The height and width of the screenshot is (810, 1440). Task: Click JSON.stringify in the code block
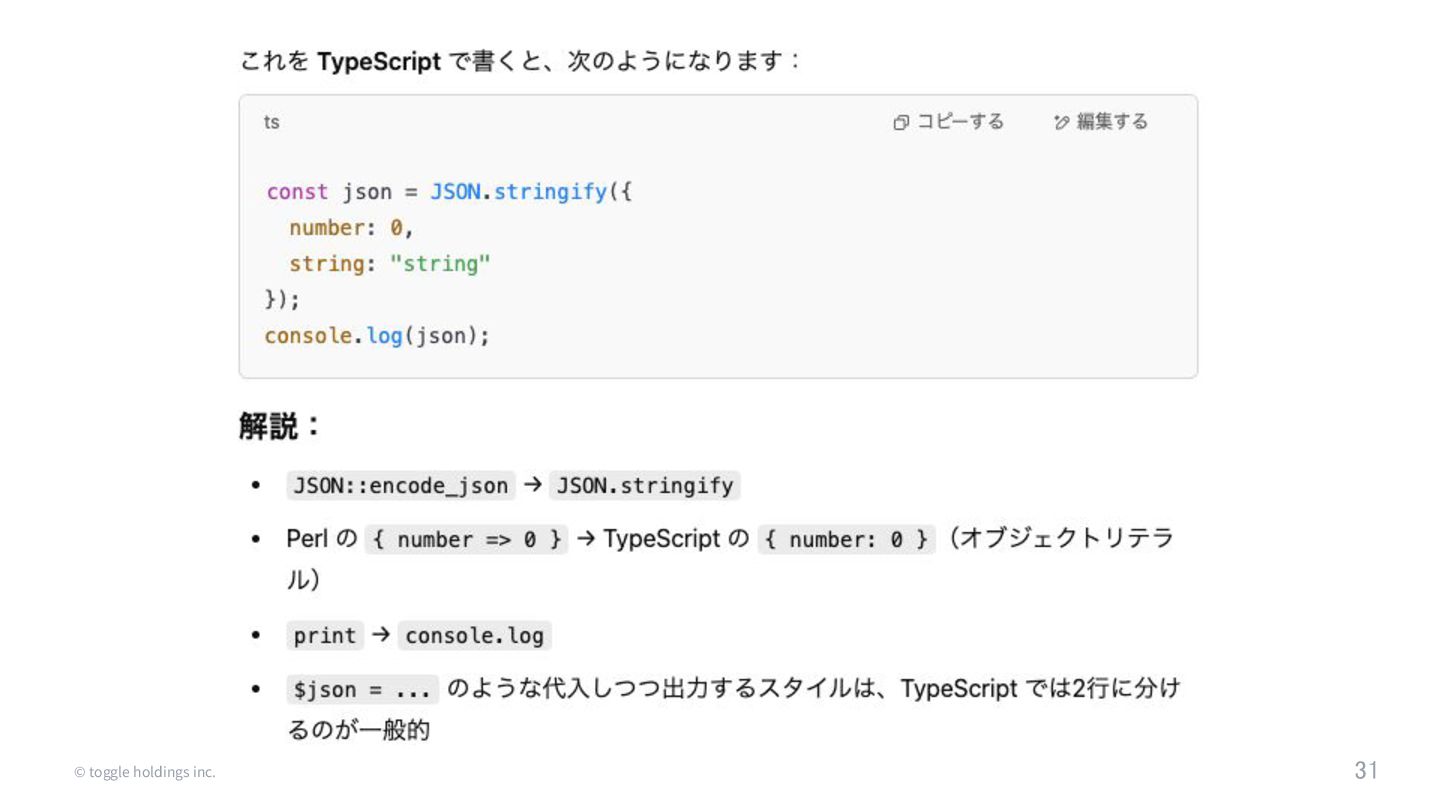518,191
